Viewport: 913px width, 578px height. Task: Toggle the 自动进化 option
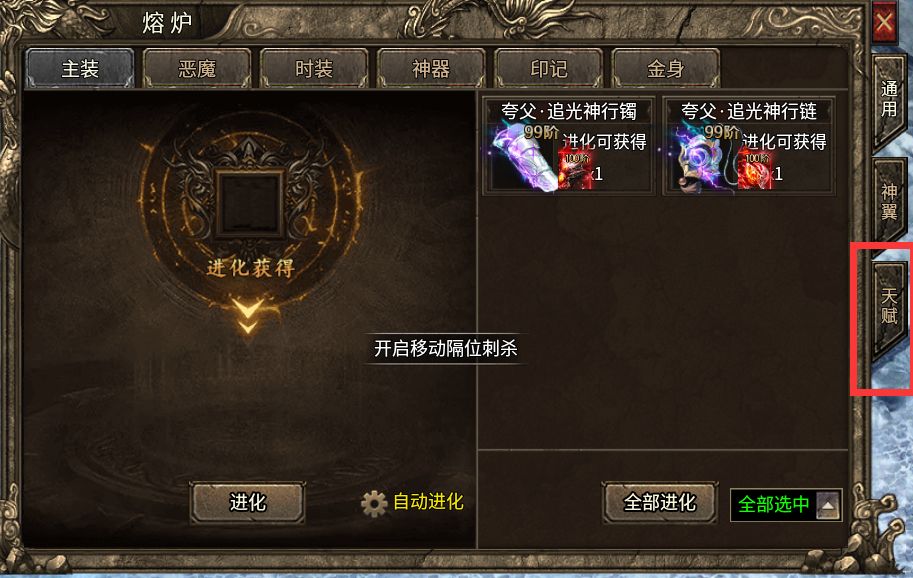tap(428, 502)
